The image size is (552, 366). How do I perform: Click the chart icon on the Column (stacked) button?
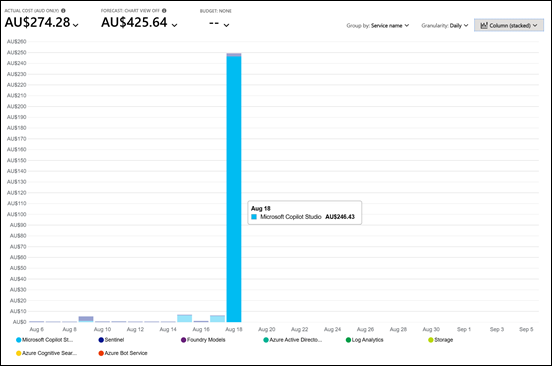click(484, 25)
